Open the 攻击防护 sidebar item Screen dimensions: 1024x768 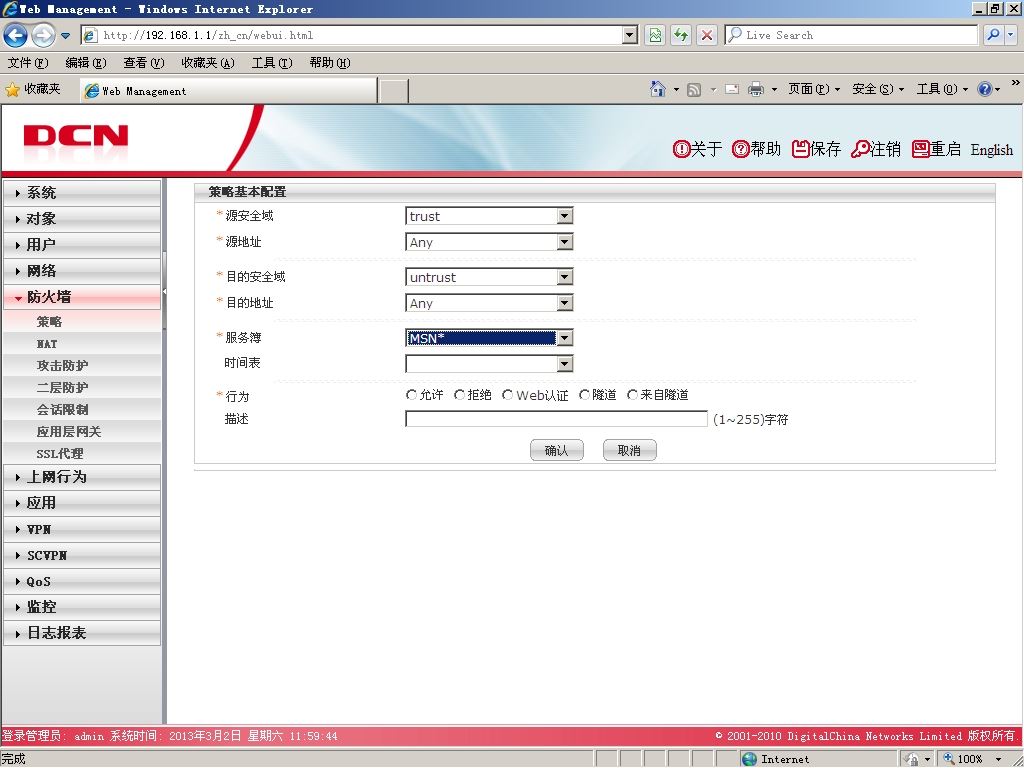(x=62, y=366)
